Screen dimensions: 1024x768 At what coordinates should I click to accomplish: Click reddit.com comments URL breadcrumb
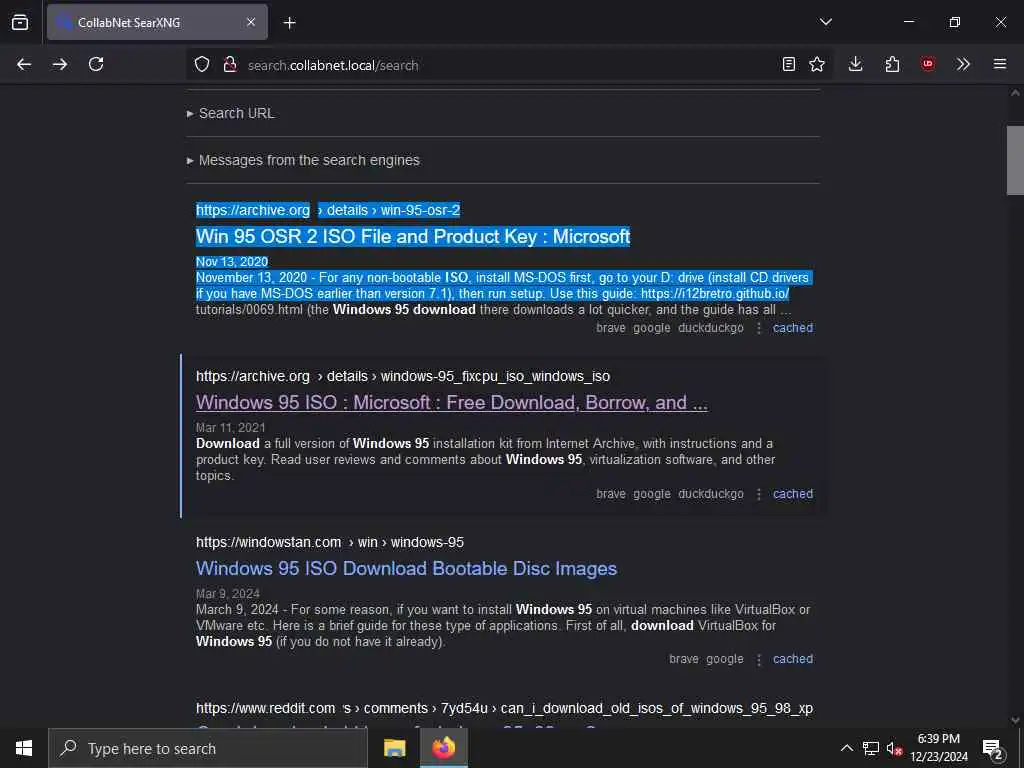pyautogui.click(x=504, y=708)
